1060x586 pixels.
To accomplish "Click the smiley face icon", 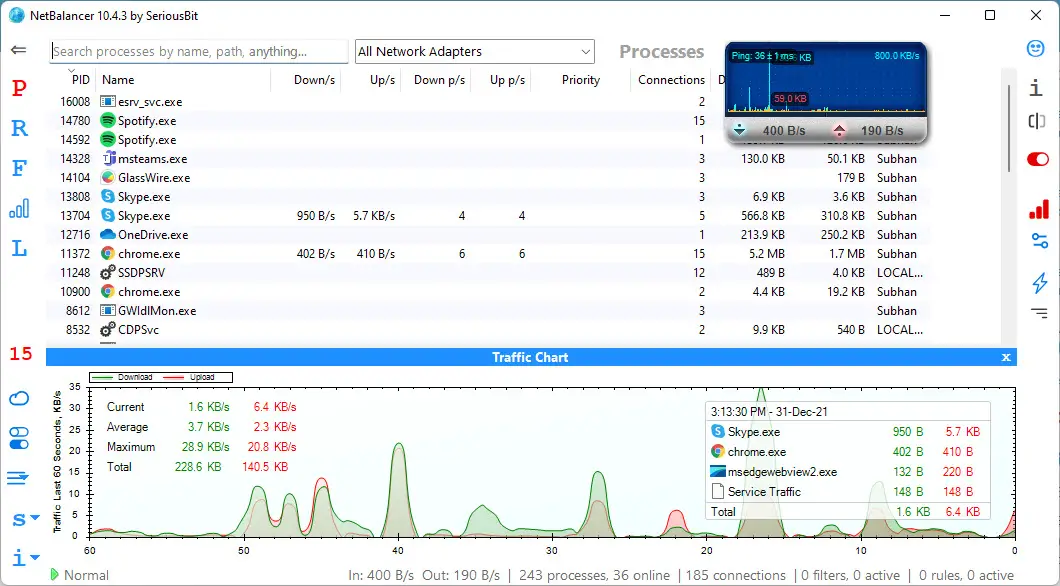I will (x=1035, y=48).
